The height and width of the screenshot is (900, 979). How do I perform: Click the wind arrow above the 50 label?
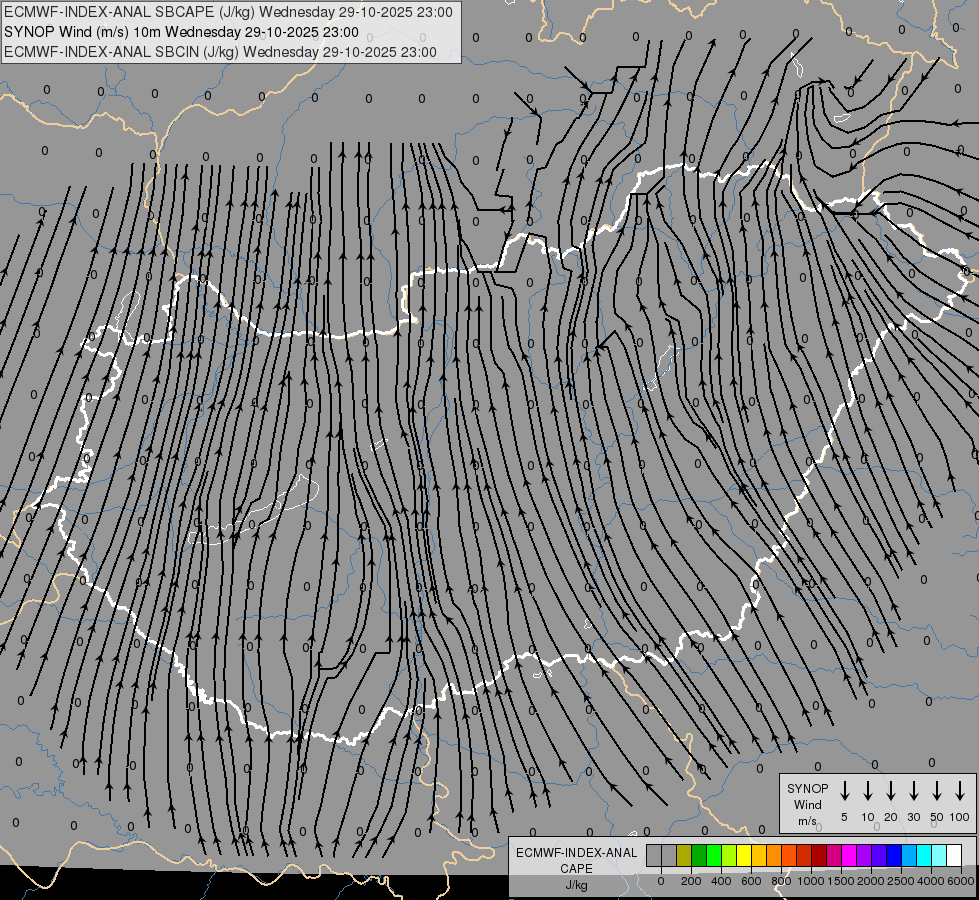pos(937,791)
